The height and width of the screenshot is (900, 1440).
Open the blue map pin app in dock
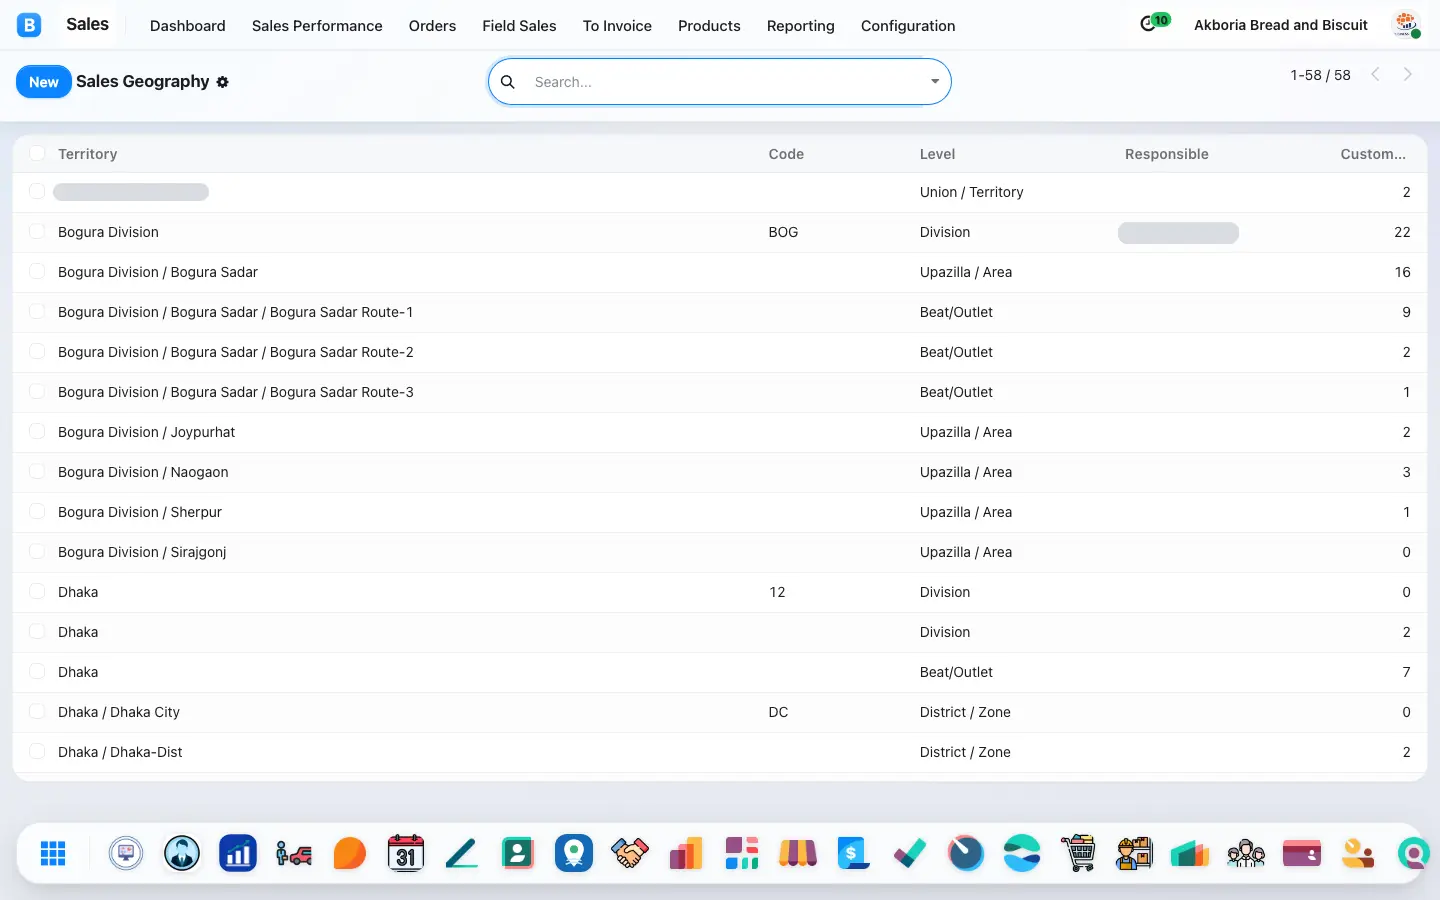click(x=574, y=853)
